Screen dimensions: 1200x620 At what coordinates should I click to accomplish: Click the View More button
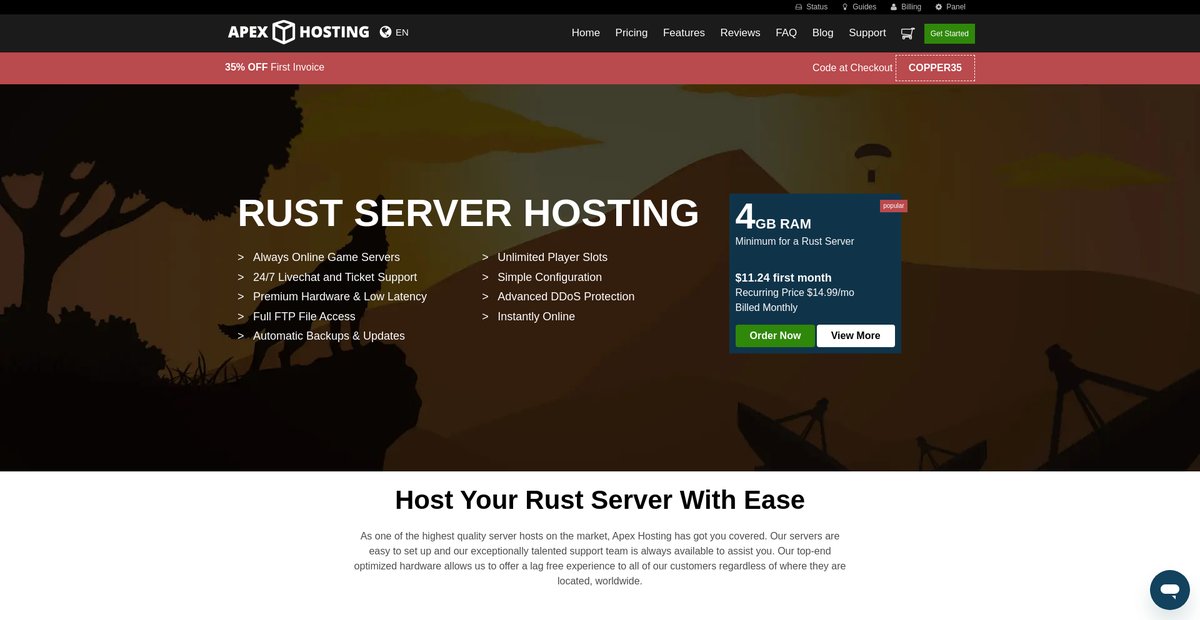point(856,336)
